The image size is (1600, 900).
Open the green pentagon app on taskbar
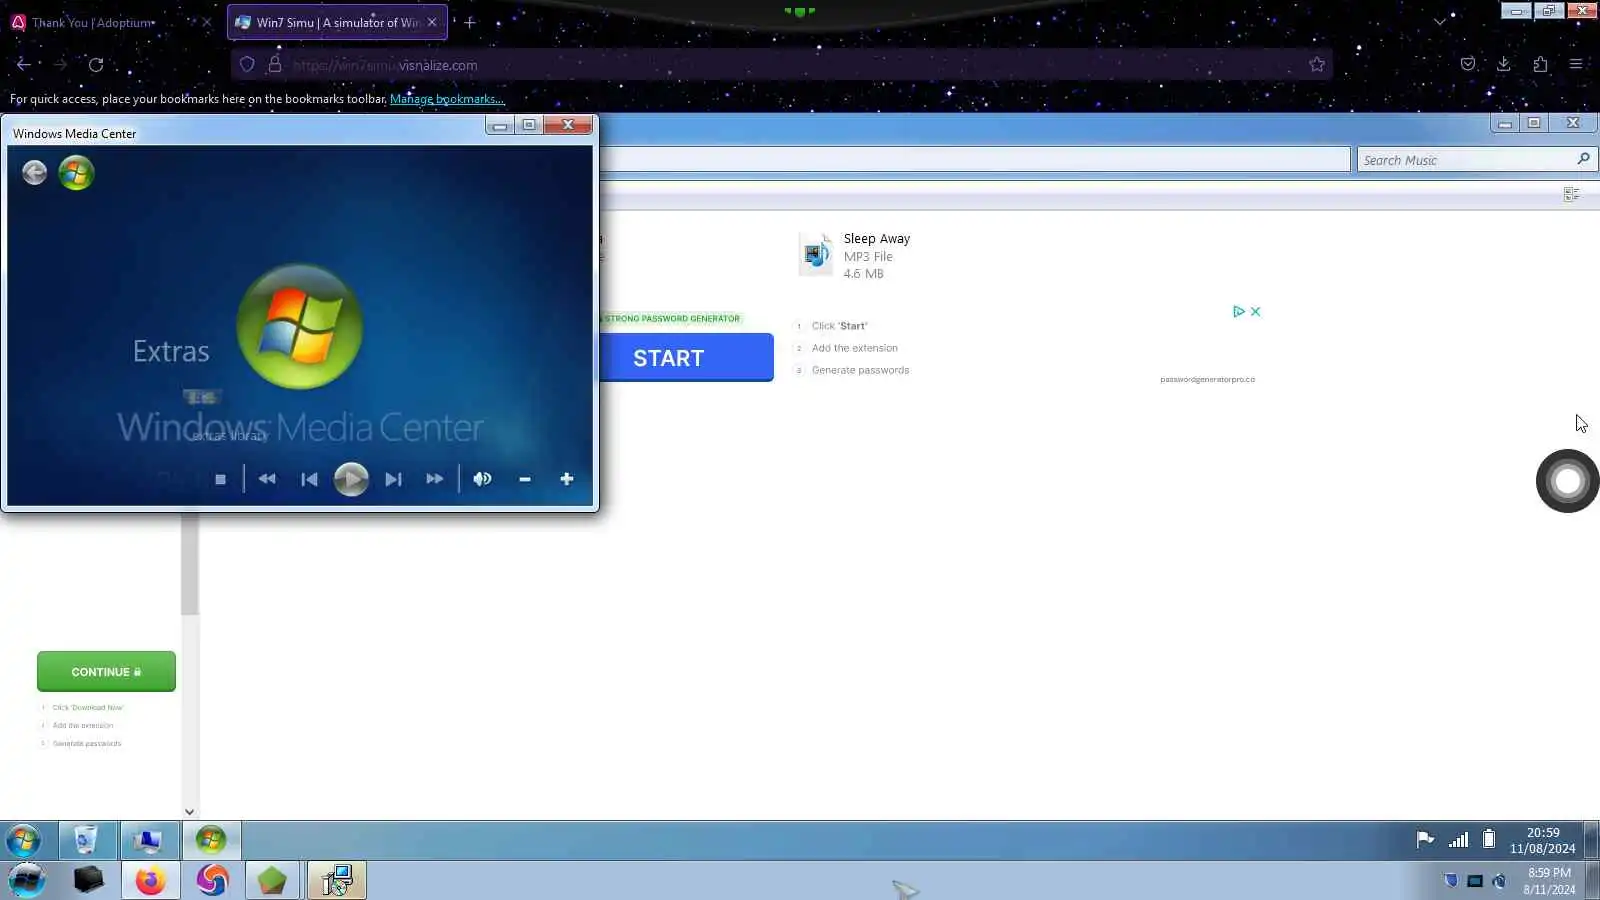272,880
